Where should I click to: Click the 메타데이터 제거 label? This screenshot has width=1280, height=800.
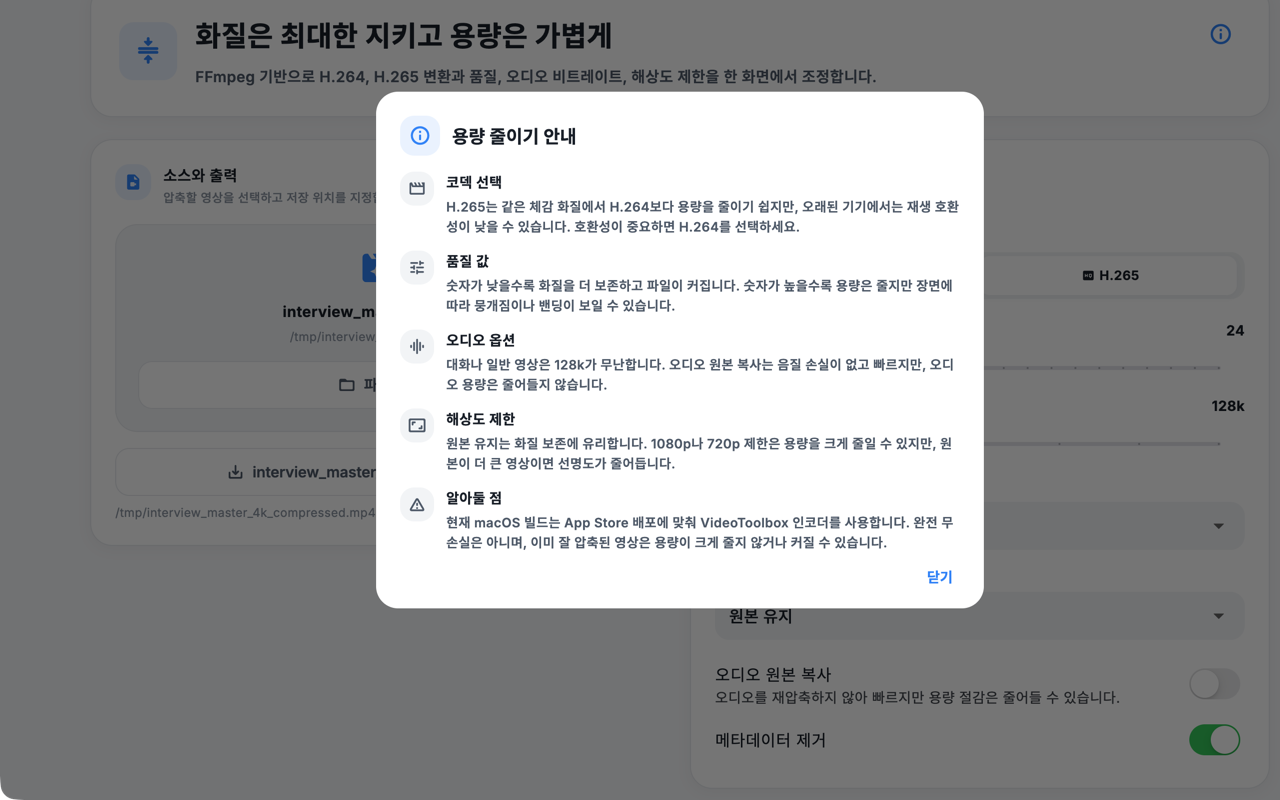(770, 740)
